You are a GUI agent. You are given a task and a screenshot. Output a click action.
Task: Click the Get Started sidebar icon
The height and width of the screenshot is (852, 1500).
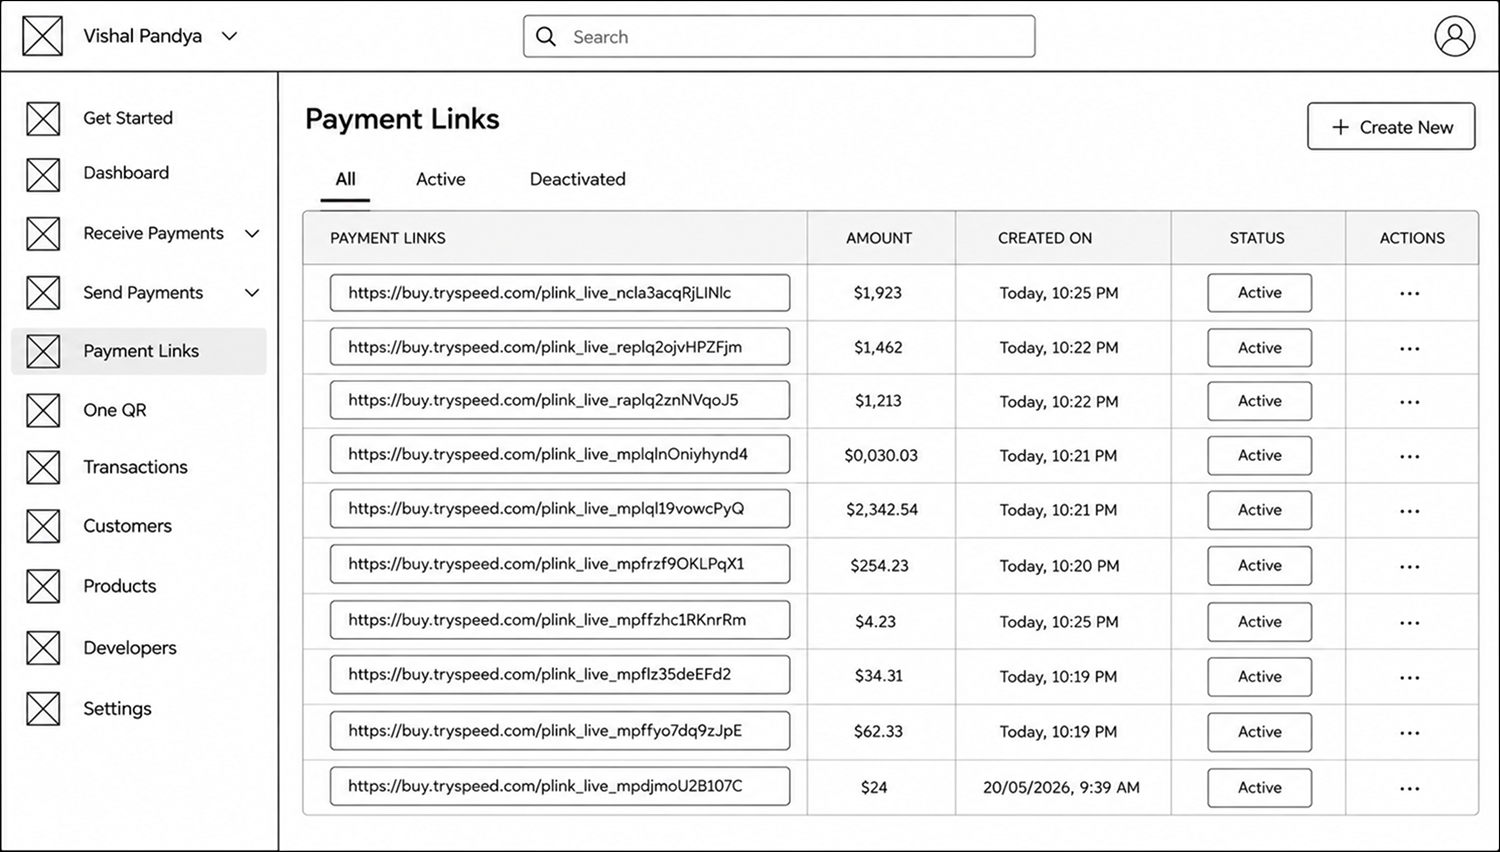click(x=43, y=119)
